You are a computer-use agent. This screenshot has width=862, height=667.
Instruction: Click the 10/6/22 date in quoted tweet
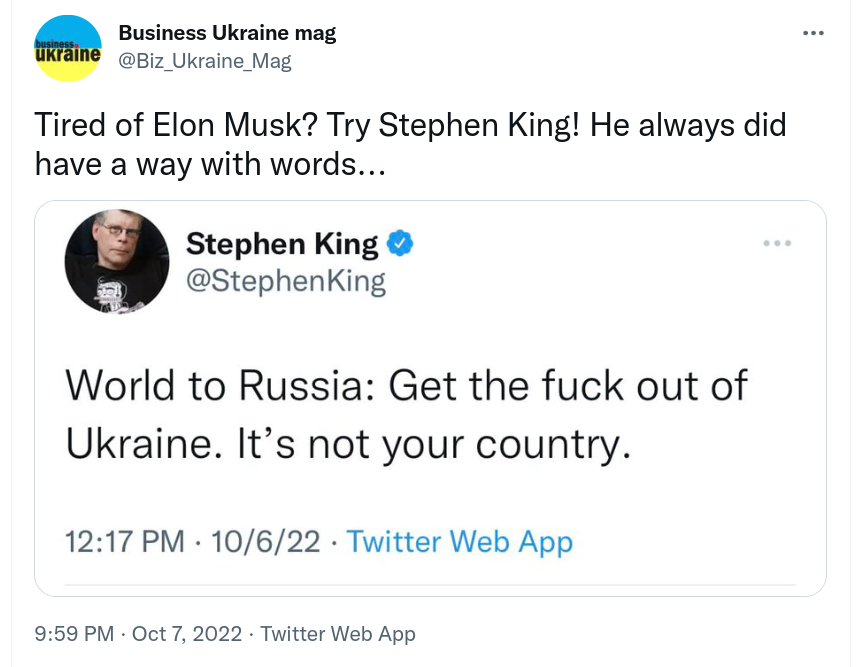coord(266,542)
